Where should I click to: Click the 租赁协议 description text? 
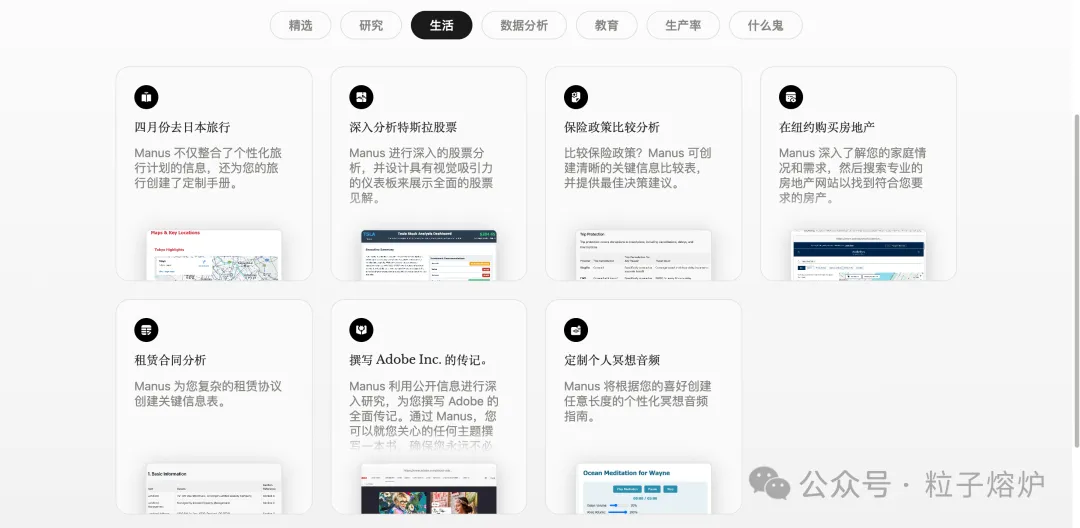click(208, 394)
